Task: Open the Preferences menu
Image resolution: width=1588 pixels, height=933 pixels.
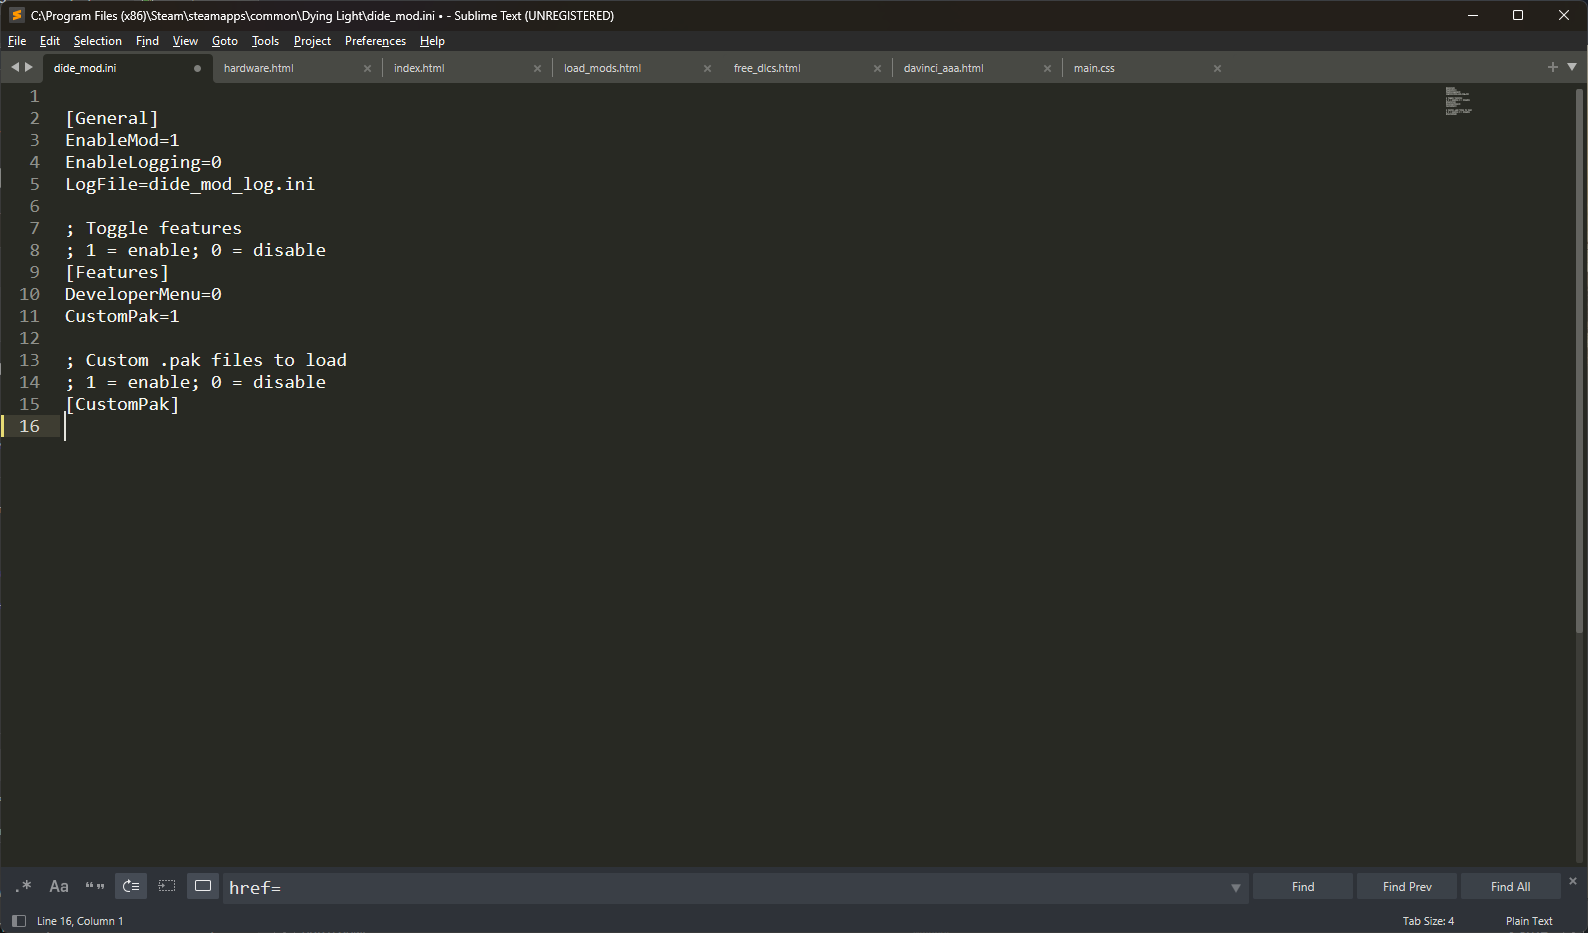Action: (375, 41)
